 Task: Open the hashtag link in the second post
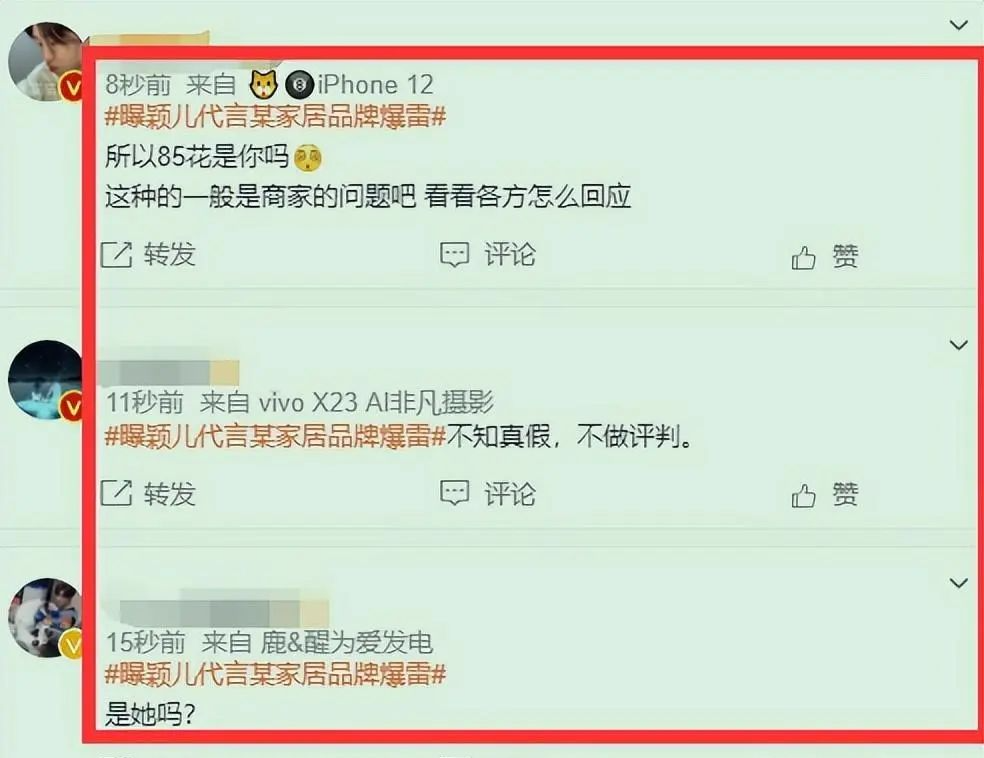pyautogui.click(x=275, y=435)
